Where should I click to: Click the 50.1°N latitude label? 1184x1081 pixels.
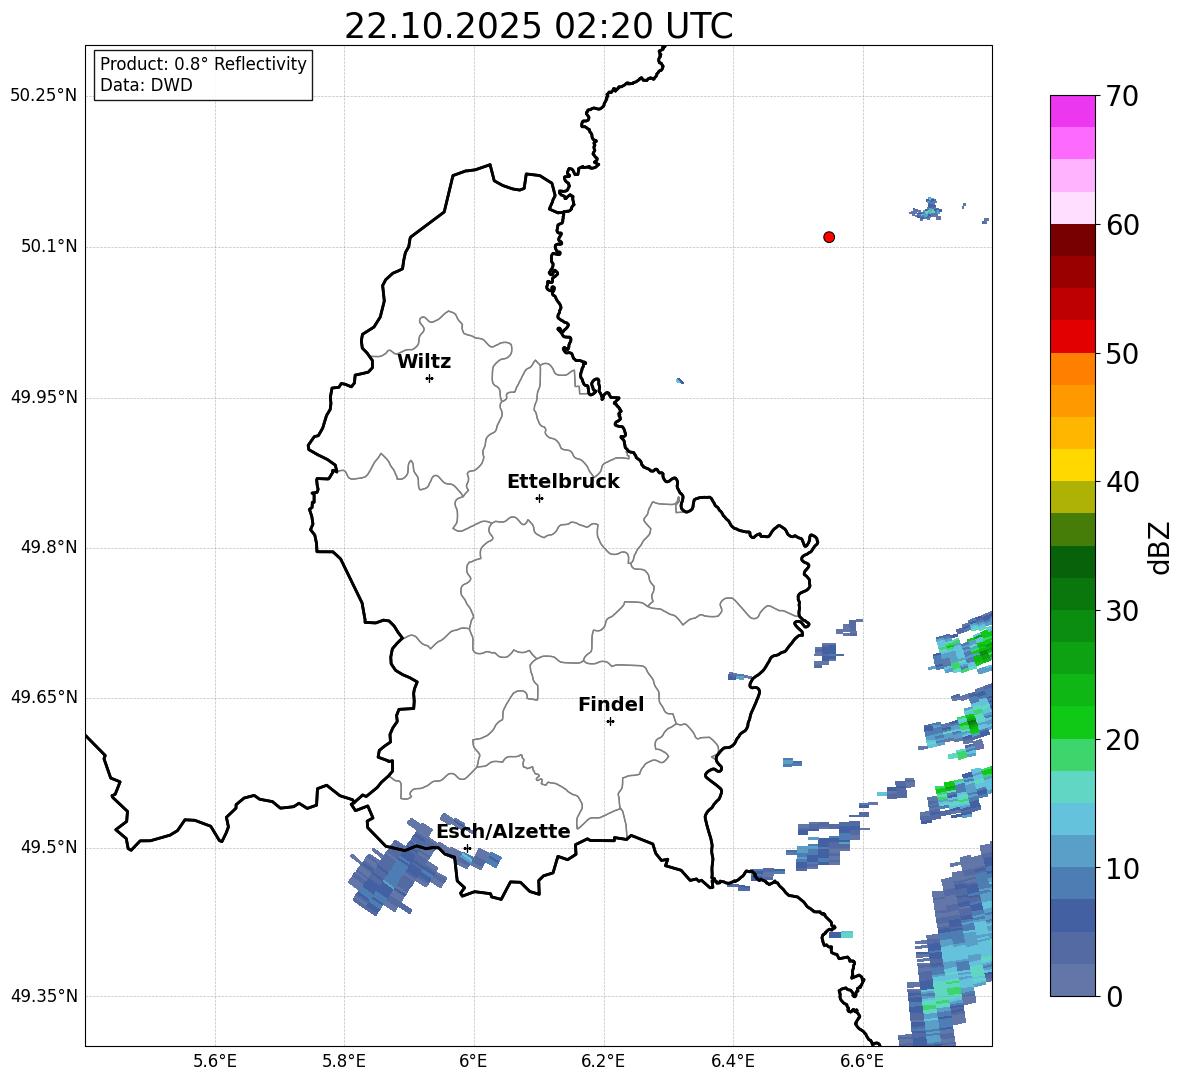pyautogui.click(x=49, y=246)
